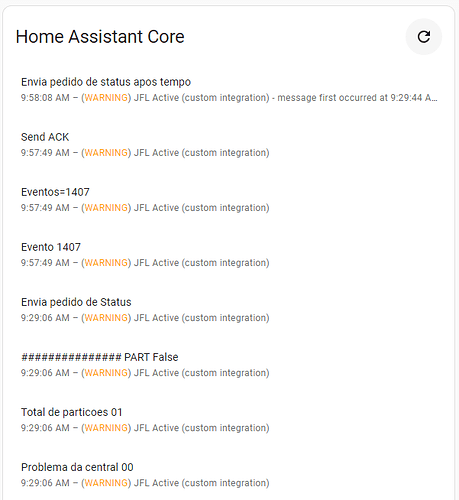Viewport: 459px width, 500px height.
Task: Open the 'Send ACK' log entry
Action: 229,145
